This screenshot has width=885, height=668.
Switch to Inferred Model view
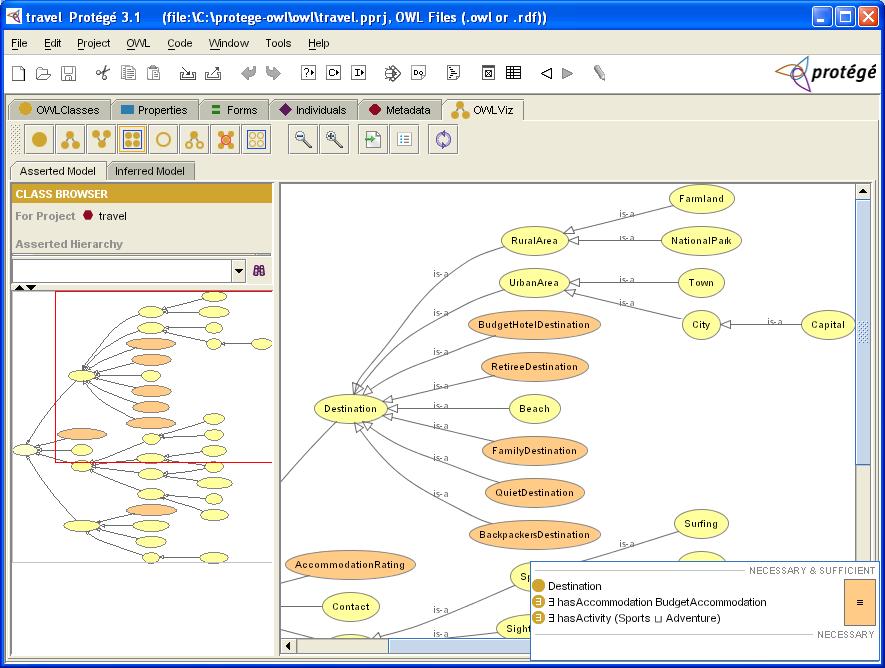click(x=150, y=171)
